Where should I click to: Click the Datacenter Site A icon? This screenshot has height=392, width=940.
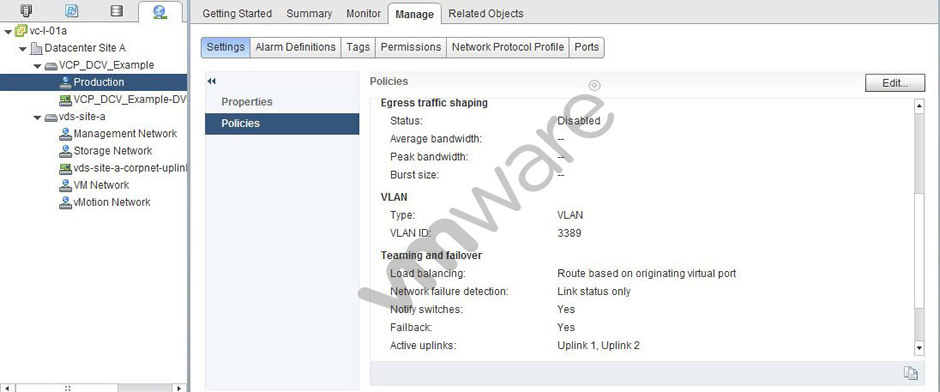point(36,48)
